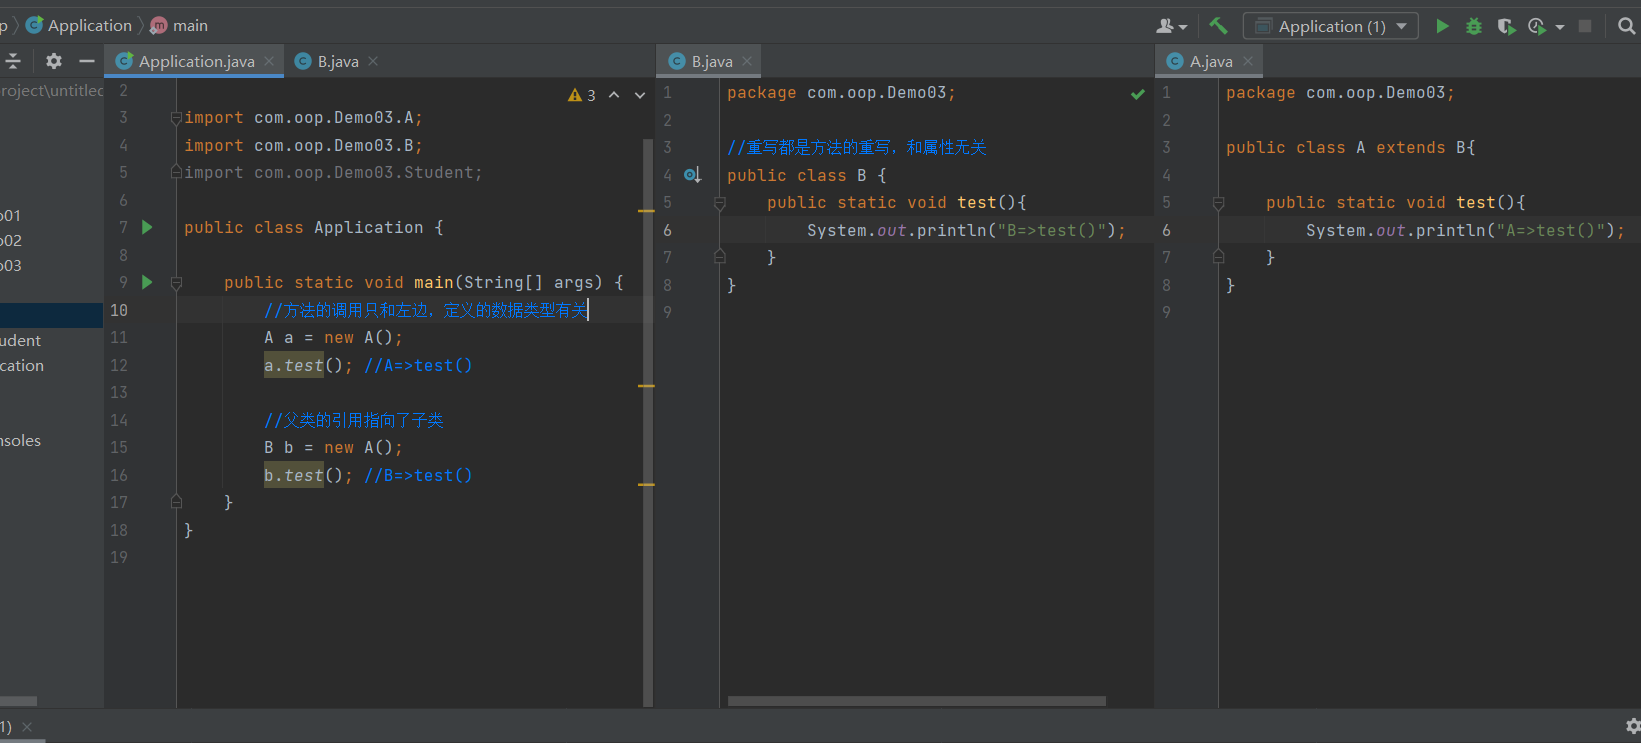The image size is (1641, 743).
Task: Close the A.java tab
Action: [1248, 61]
